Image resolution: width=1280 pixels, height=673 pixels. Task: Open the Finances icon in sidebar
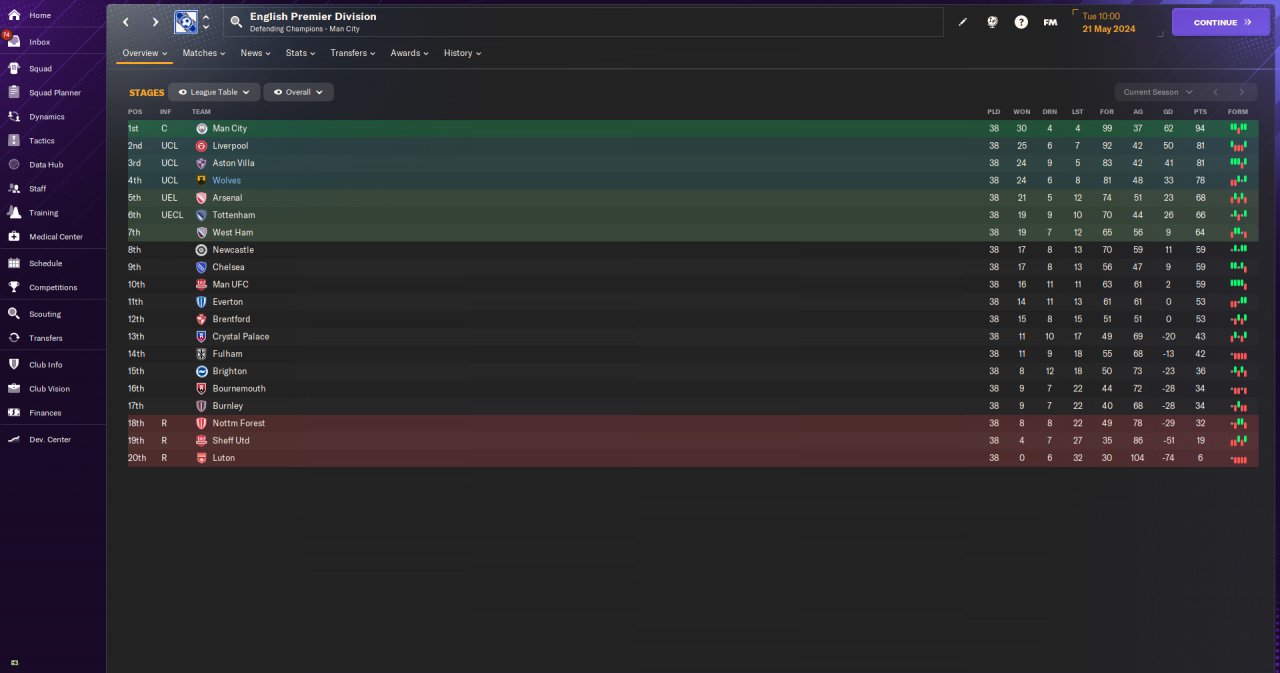(x=14, y=413)
